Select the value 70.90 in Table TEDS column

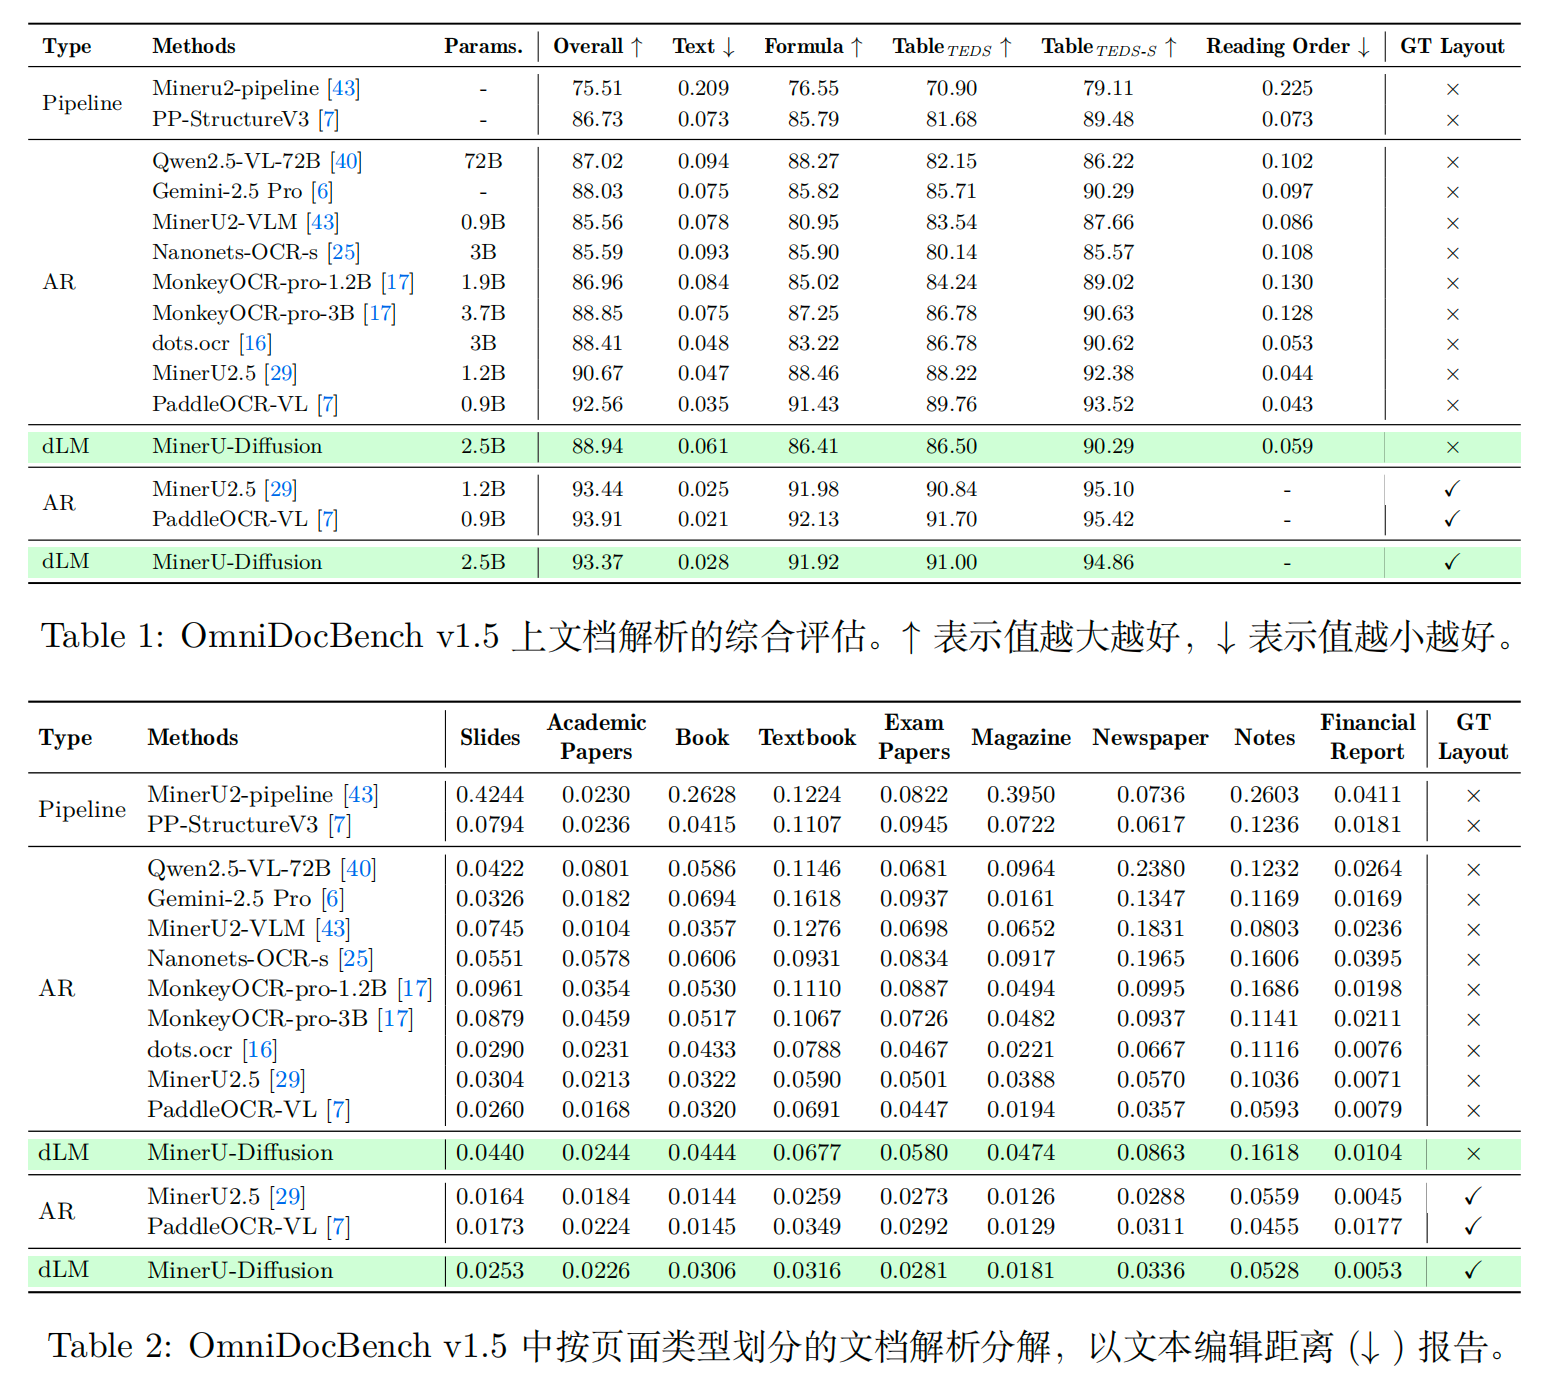pos(951,88)
